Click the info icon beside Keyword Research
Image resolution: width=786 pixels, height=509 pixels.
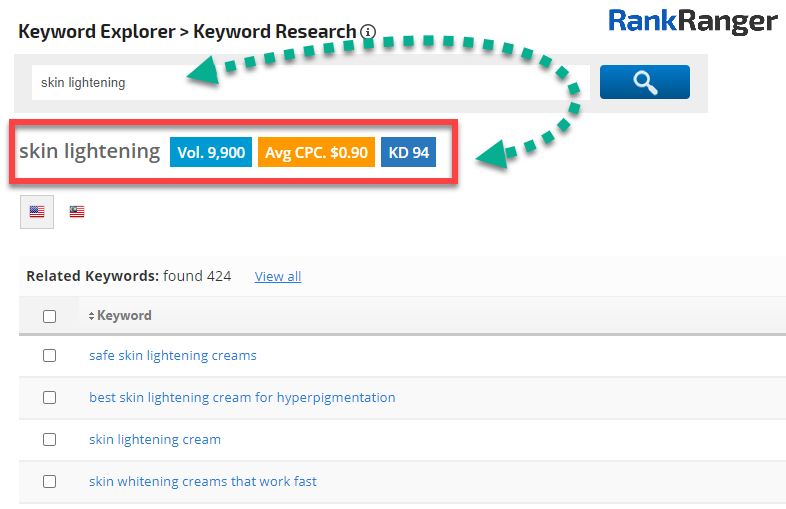coord(368,32)
